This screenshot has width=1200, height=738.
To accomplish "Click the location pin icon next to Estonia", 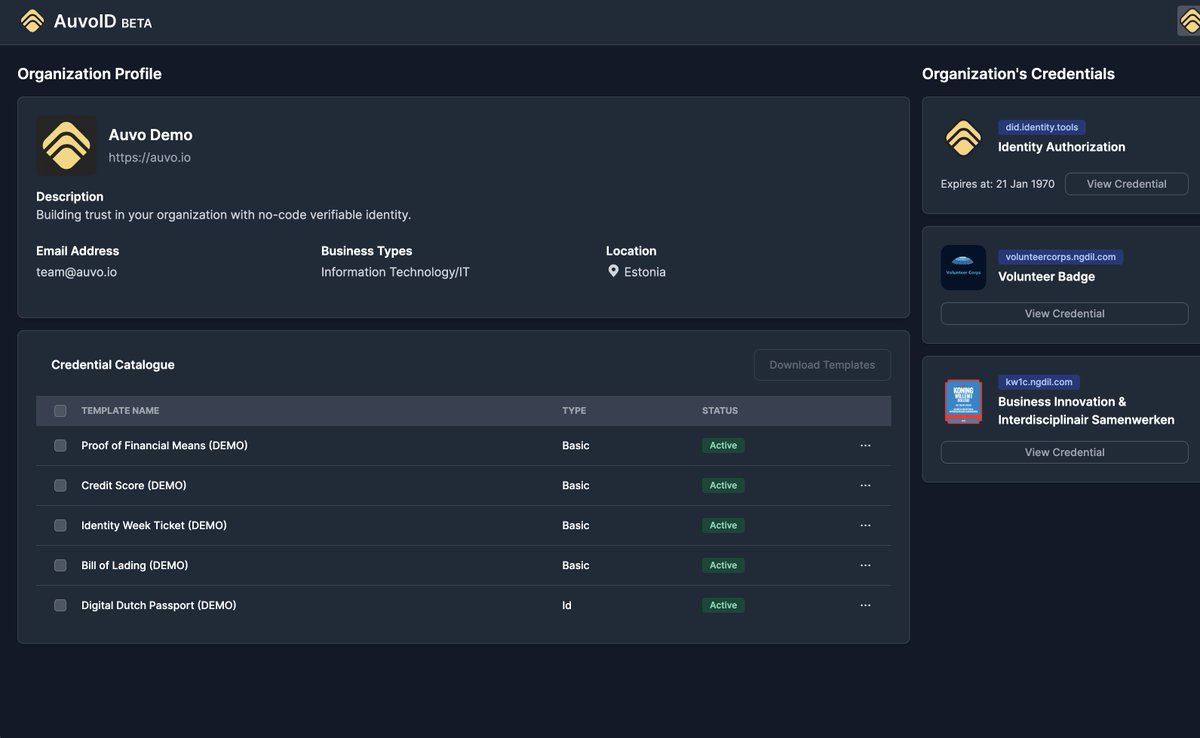I will [x=613, y=269].
